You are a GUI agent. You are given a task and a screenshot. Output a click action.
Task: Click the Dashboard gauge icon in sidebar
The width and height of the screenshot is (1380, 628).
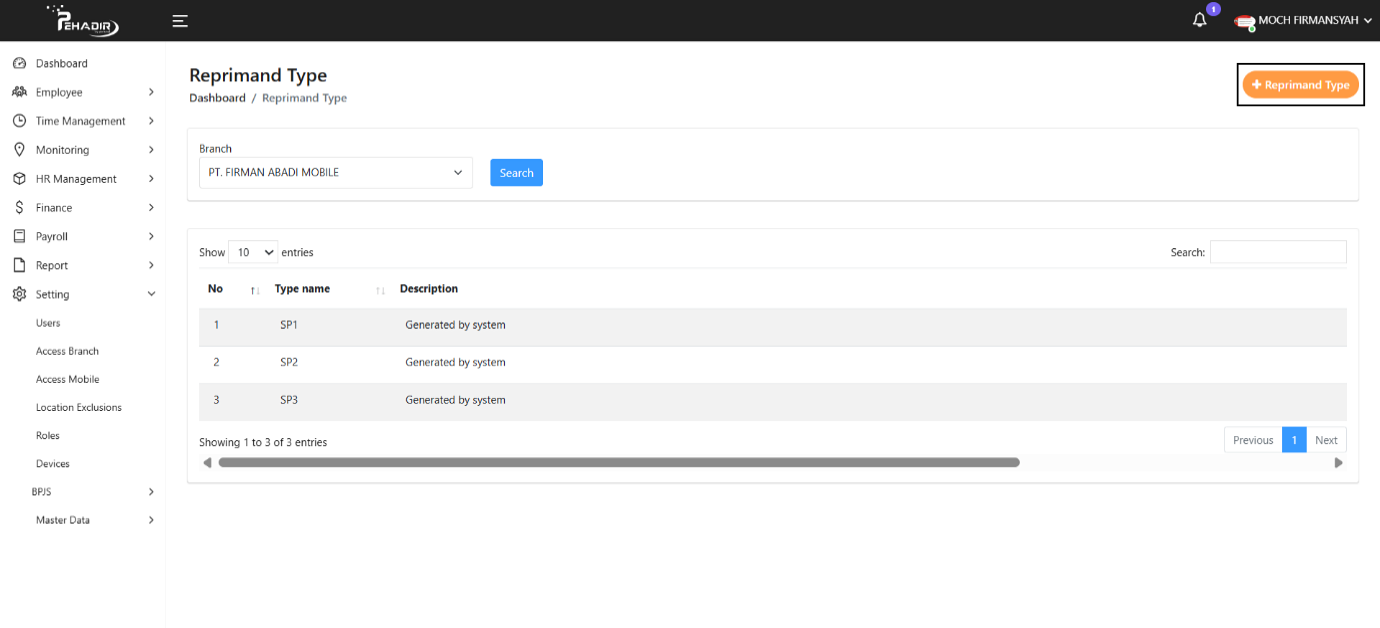pos(19,63)
